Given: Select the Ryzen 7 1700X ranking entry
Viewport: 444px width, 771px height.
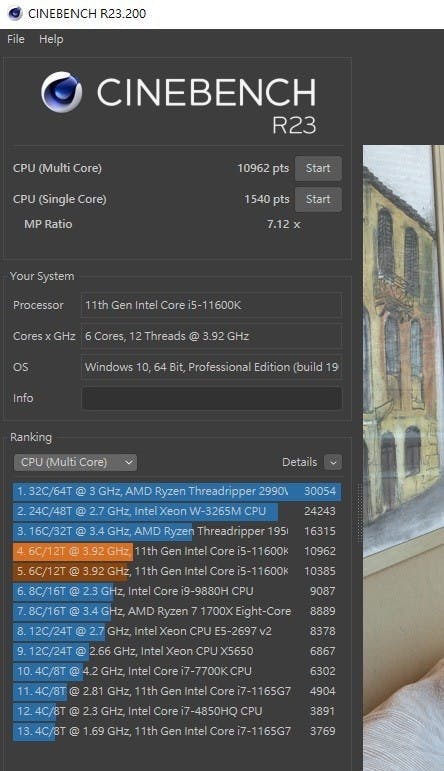Looking at the screenshot, I should (x=177, y=611).
